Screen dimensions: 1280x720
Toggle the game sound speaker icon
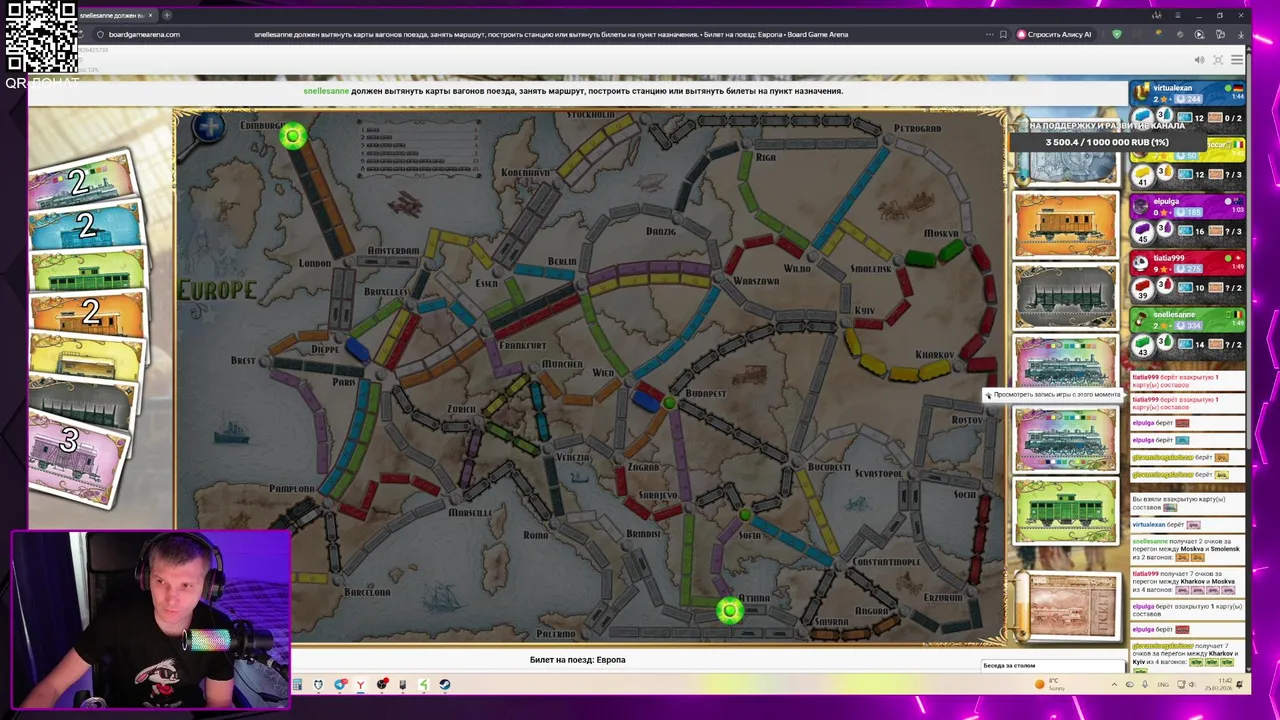[x=1199, y=60]
